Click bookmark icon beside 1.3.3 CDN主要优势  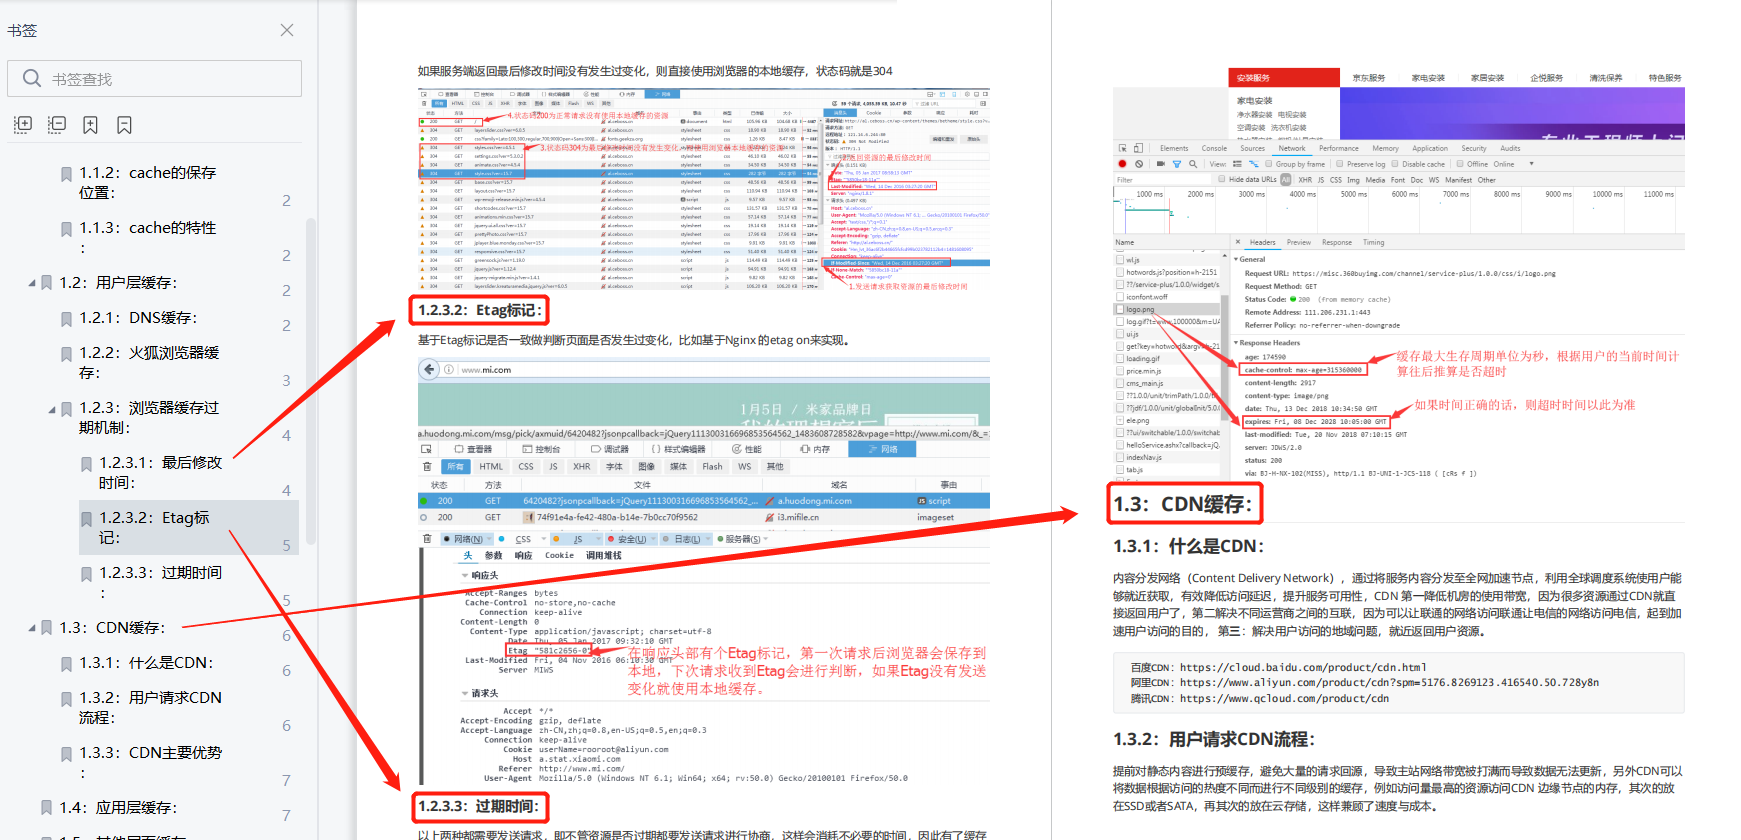(x=67, y=754)
